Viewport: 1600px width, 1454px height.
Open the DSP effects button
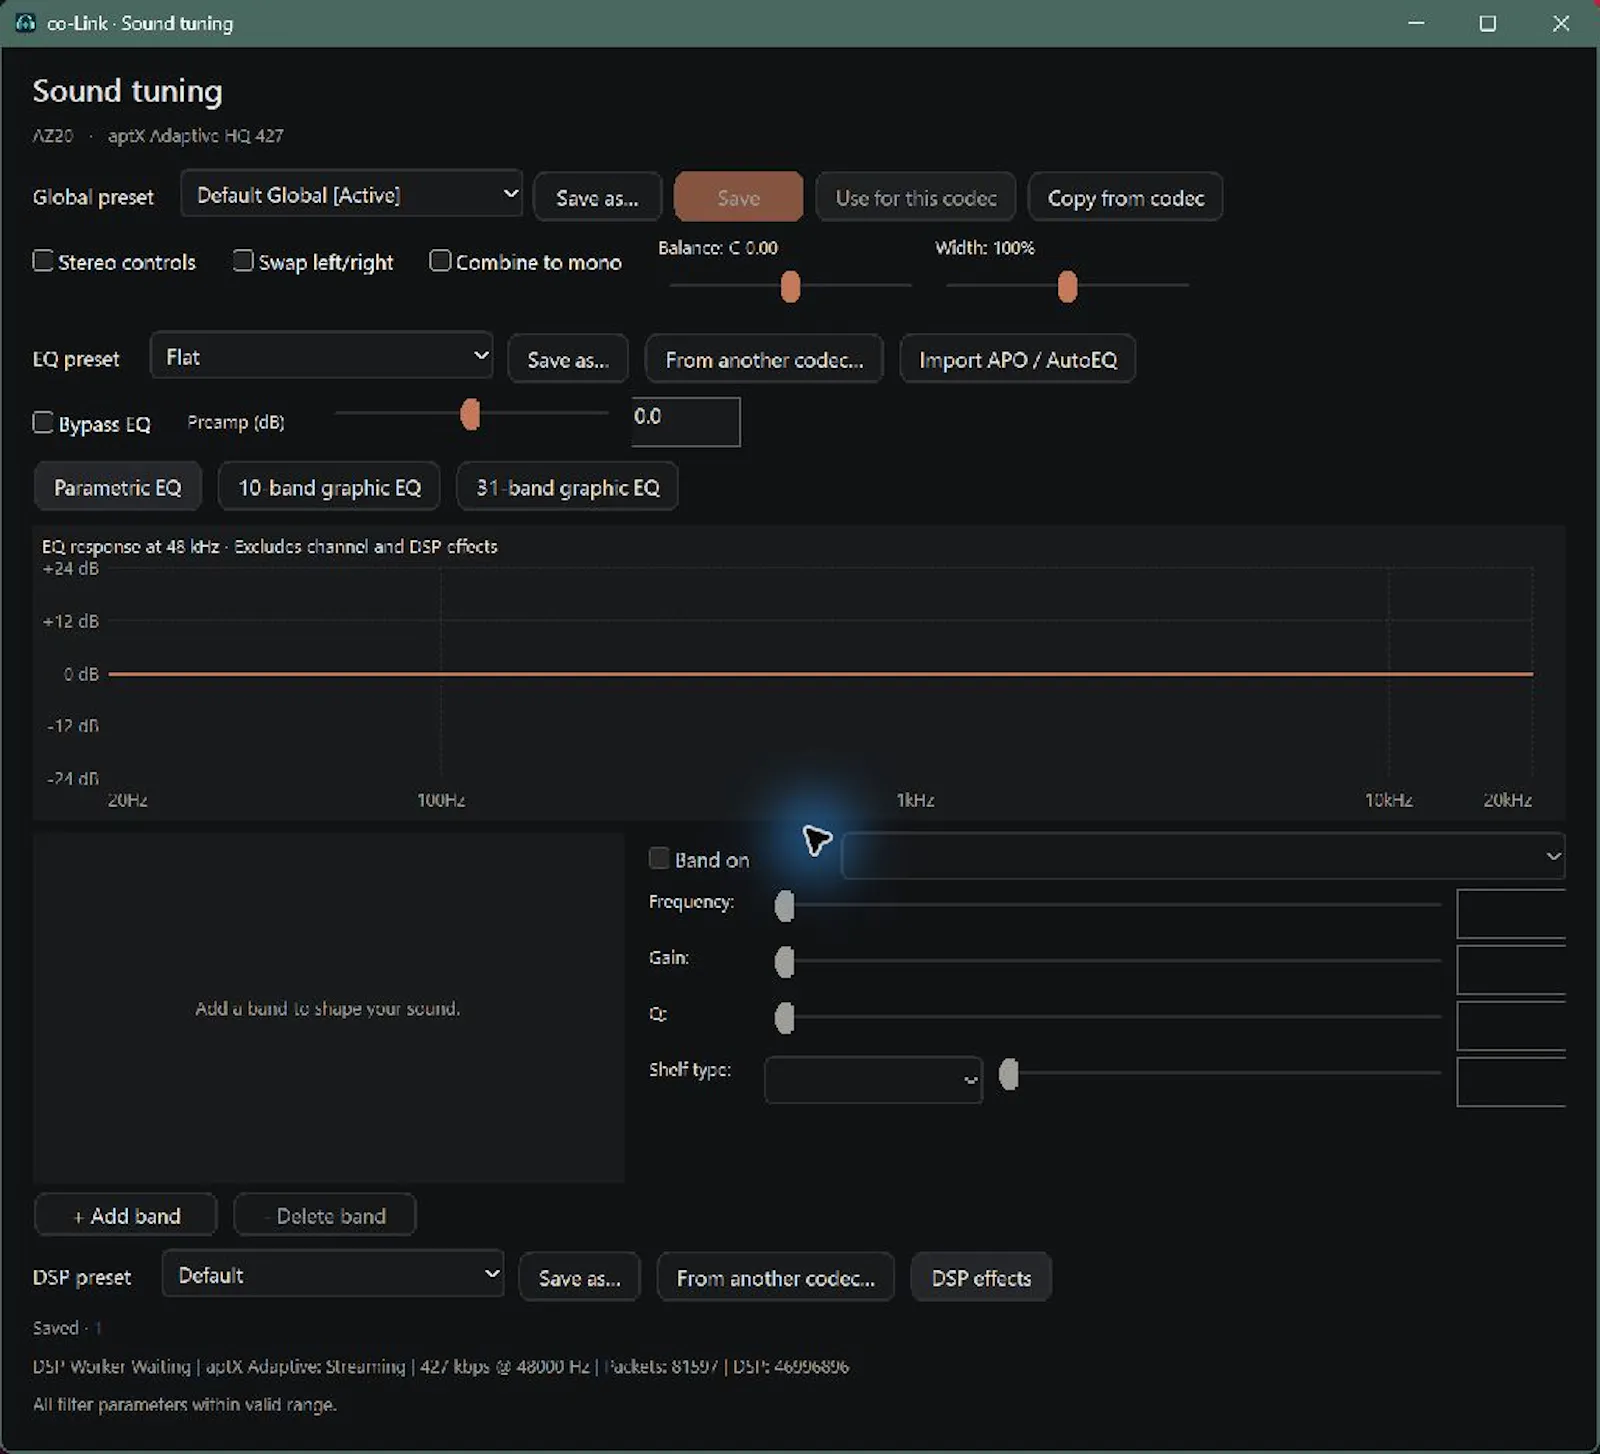[981, 1277]
